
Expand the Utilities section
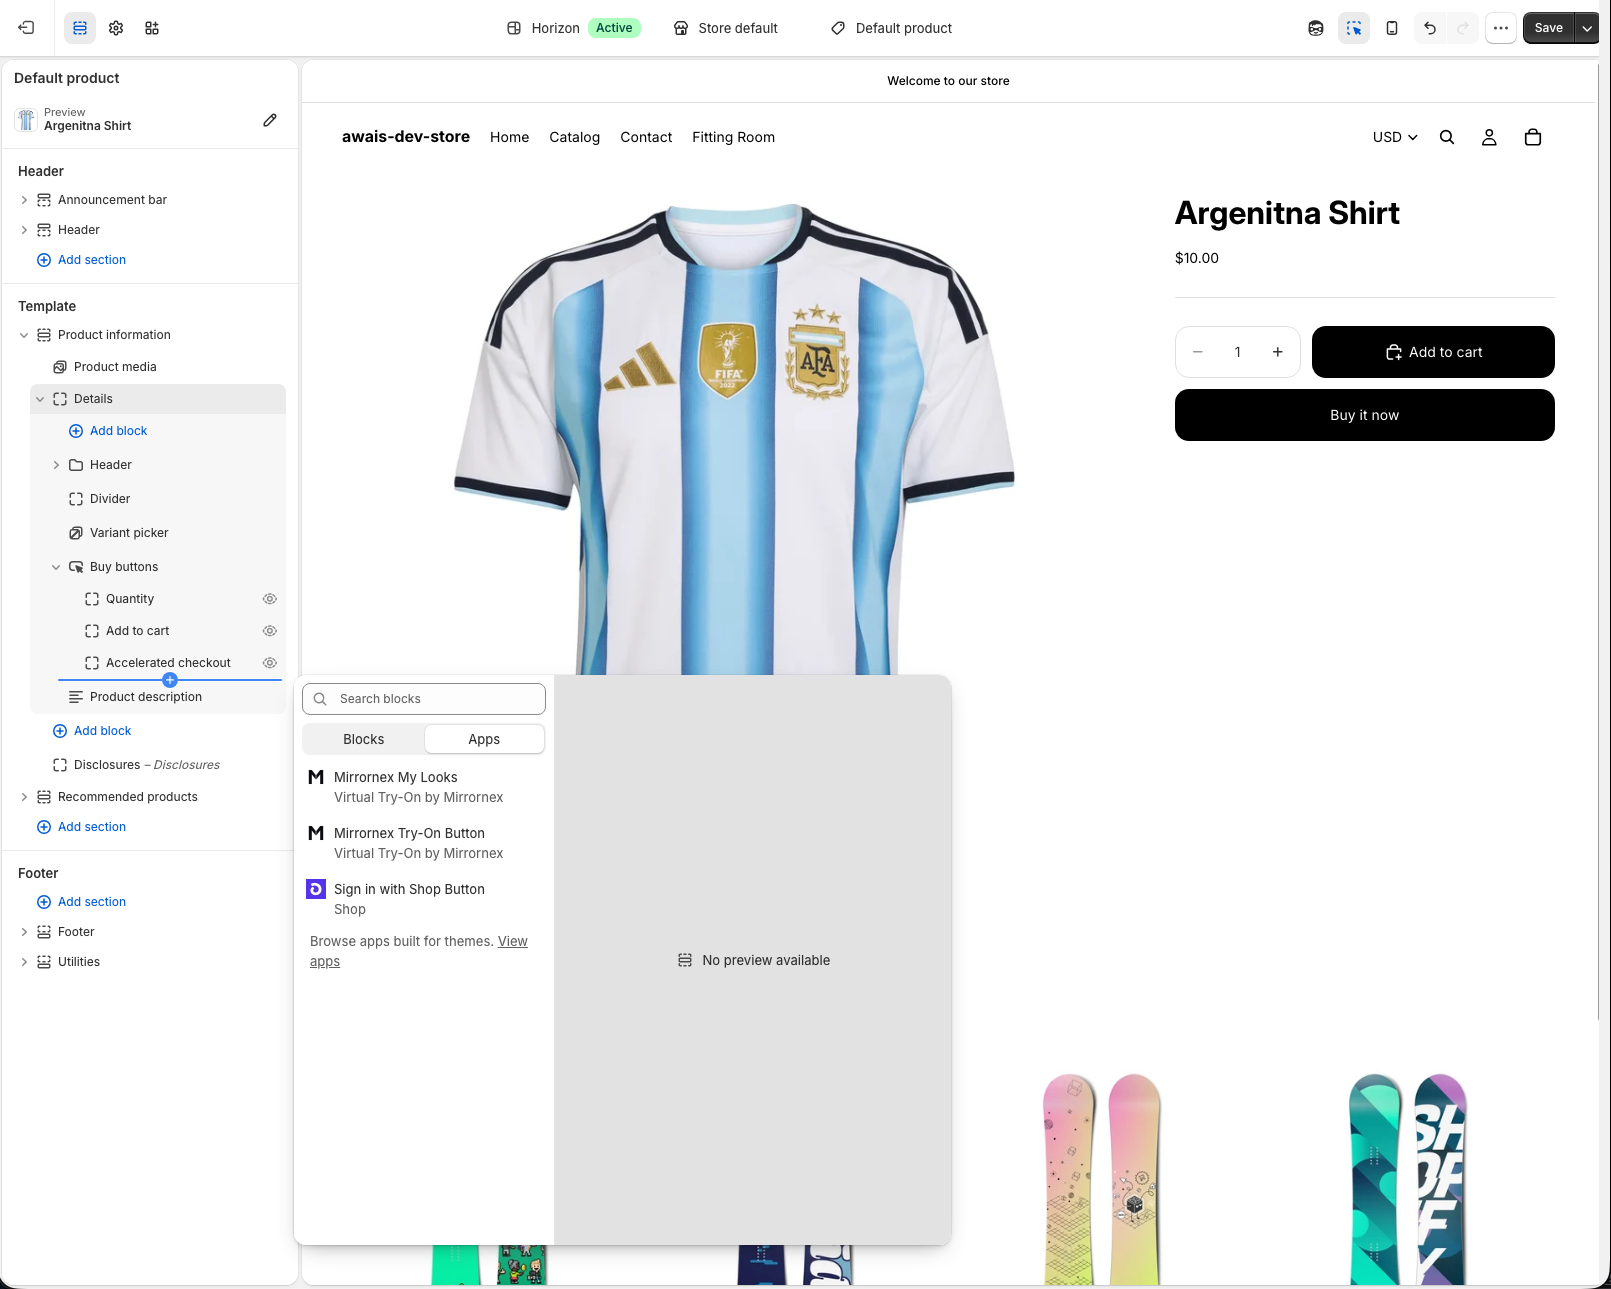(24, 962)
